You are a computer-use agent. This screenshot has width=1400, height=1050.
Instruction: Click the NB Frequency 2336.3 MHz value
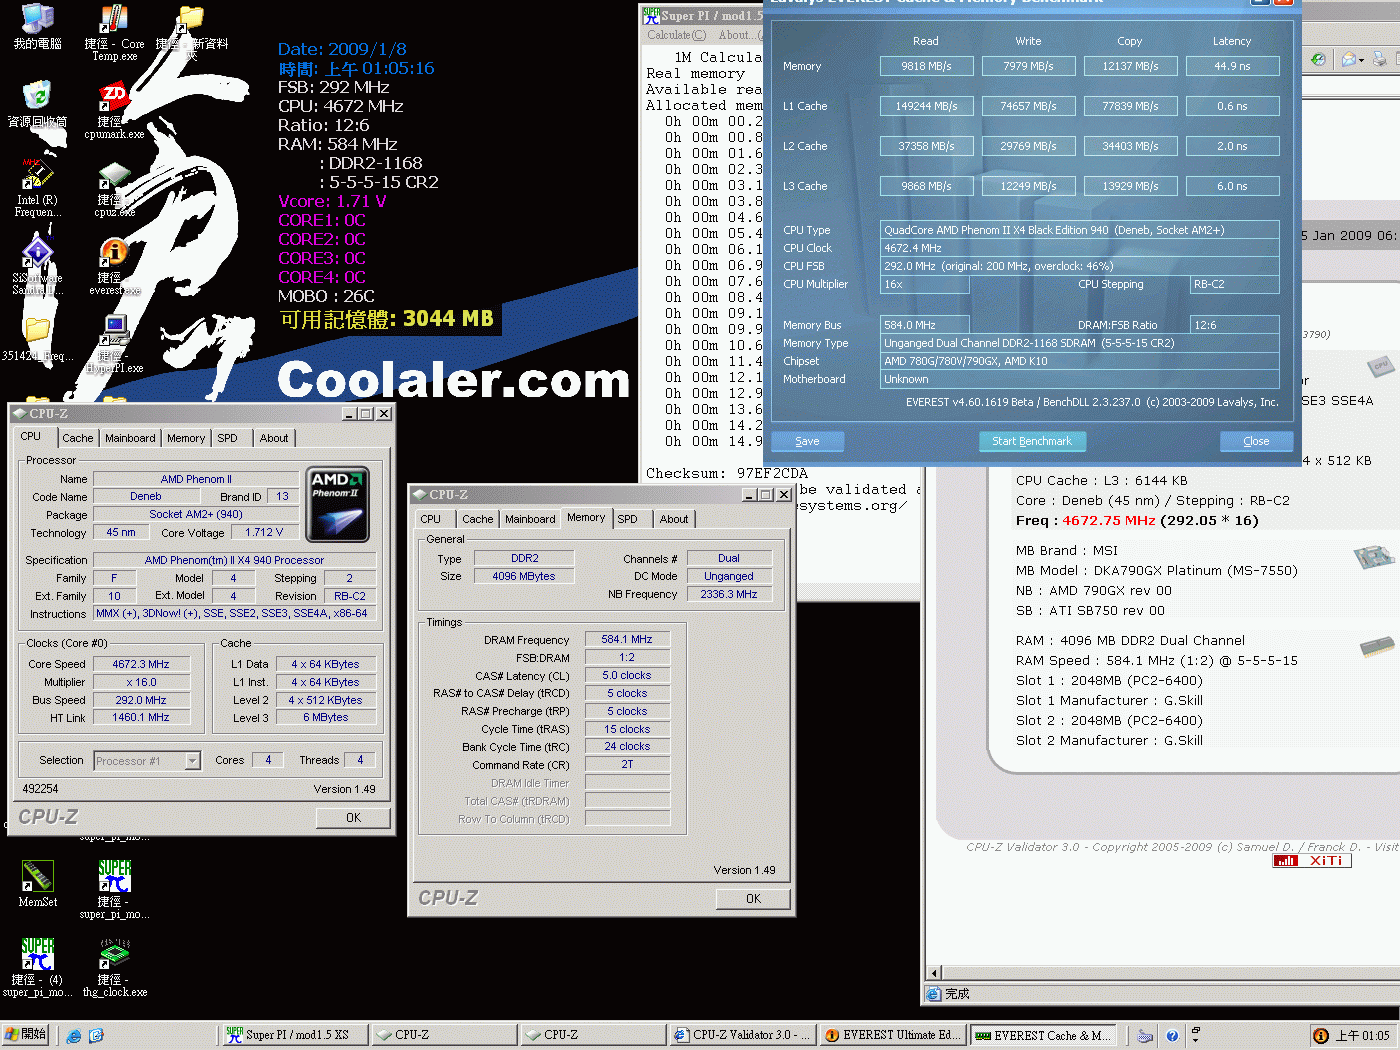(729, 594)
